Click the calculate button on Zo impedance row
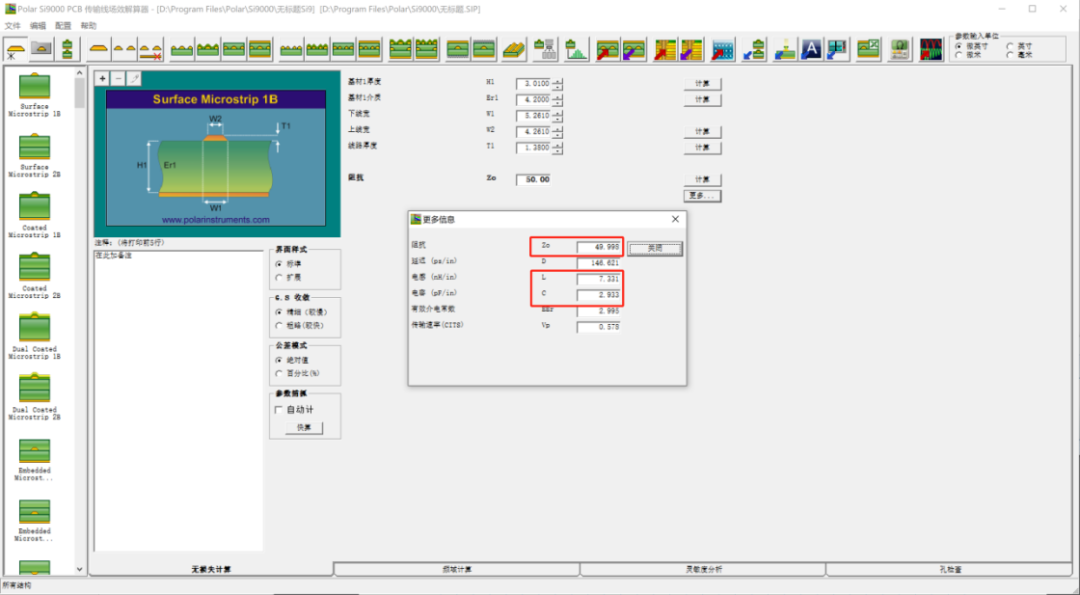The height and width of the screenshot is (595, 1080). (x=703, y=180)
